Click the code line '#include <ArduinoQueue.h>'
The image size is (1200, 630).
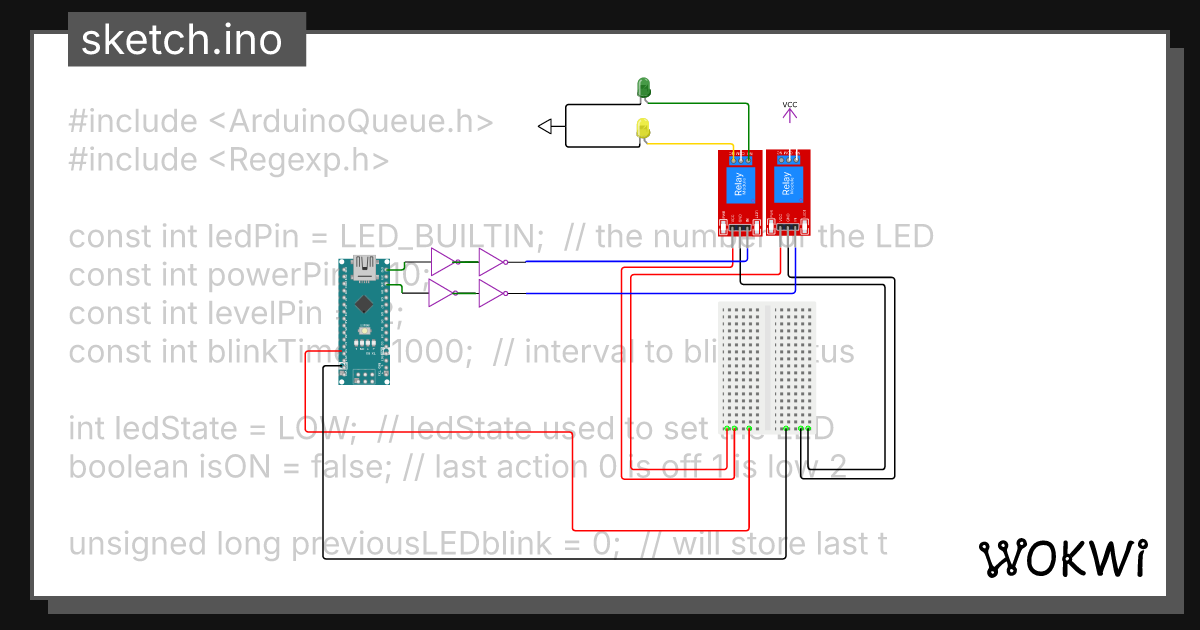pyautogui.click(x=281, y=121)
